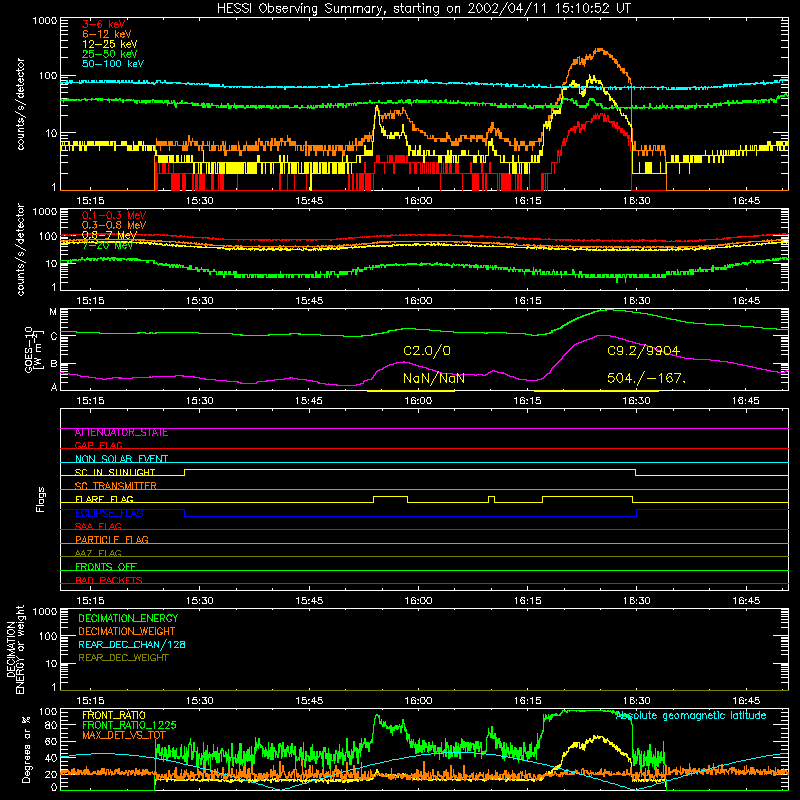Select the BAD_PACKETS flag label

(x=109, y=580)
